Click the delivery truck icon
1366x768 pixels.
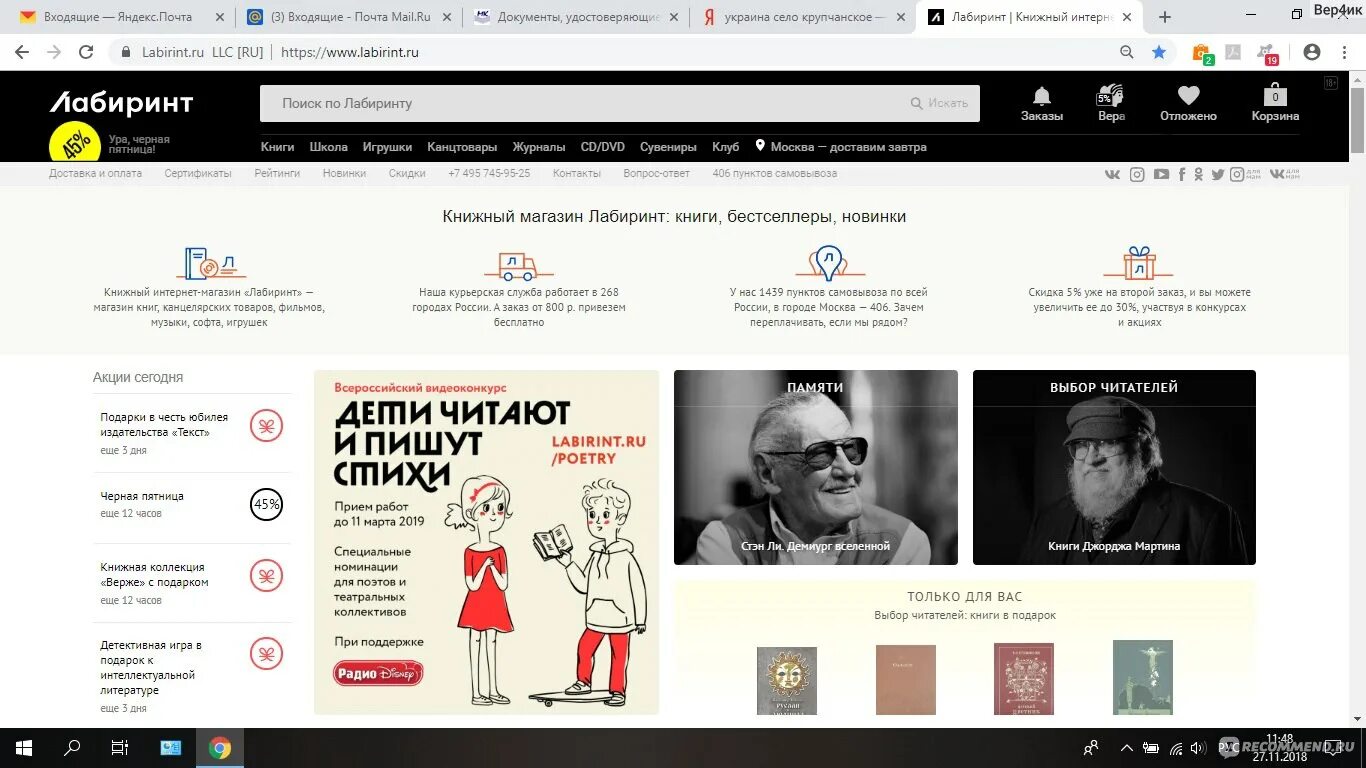[x=518, y=265]
